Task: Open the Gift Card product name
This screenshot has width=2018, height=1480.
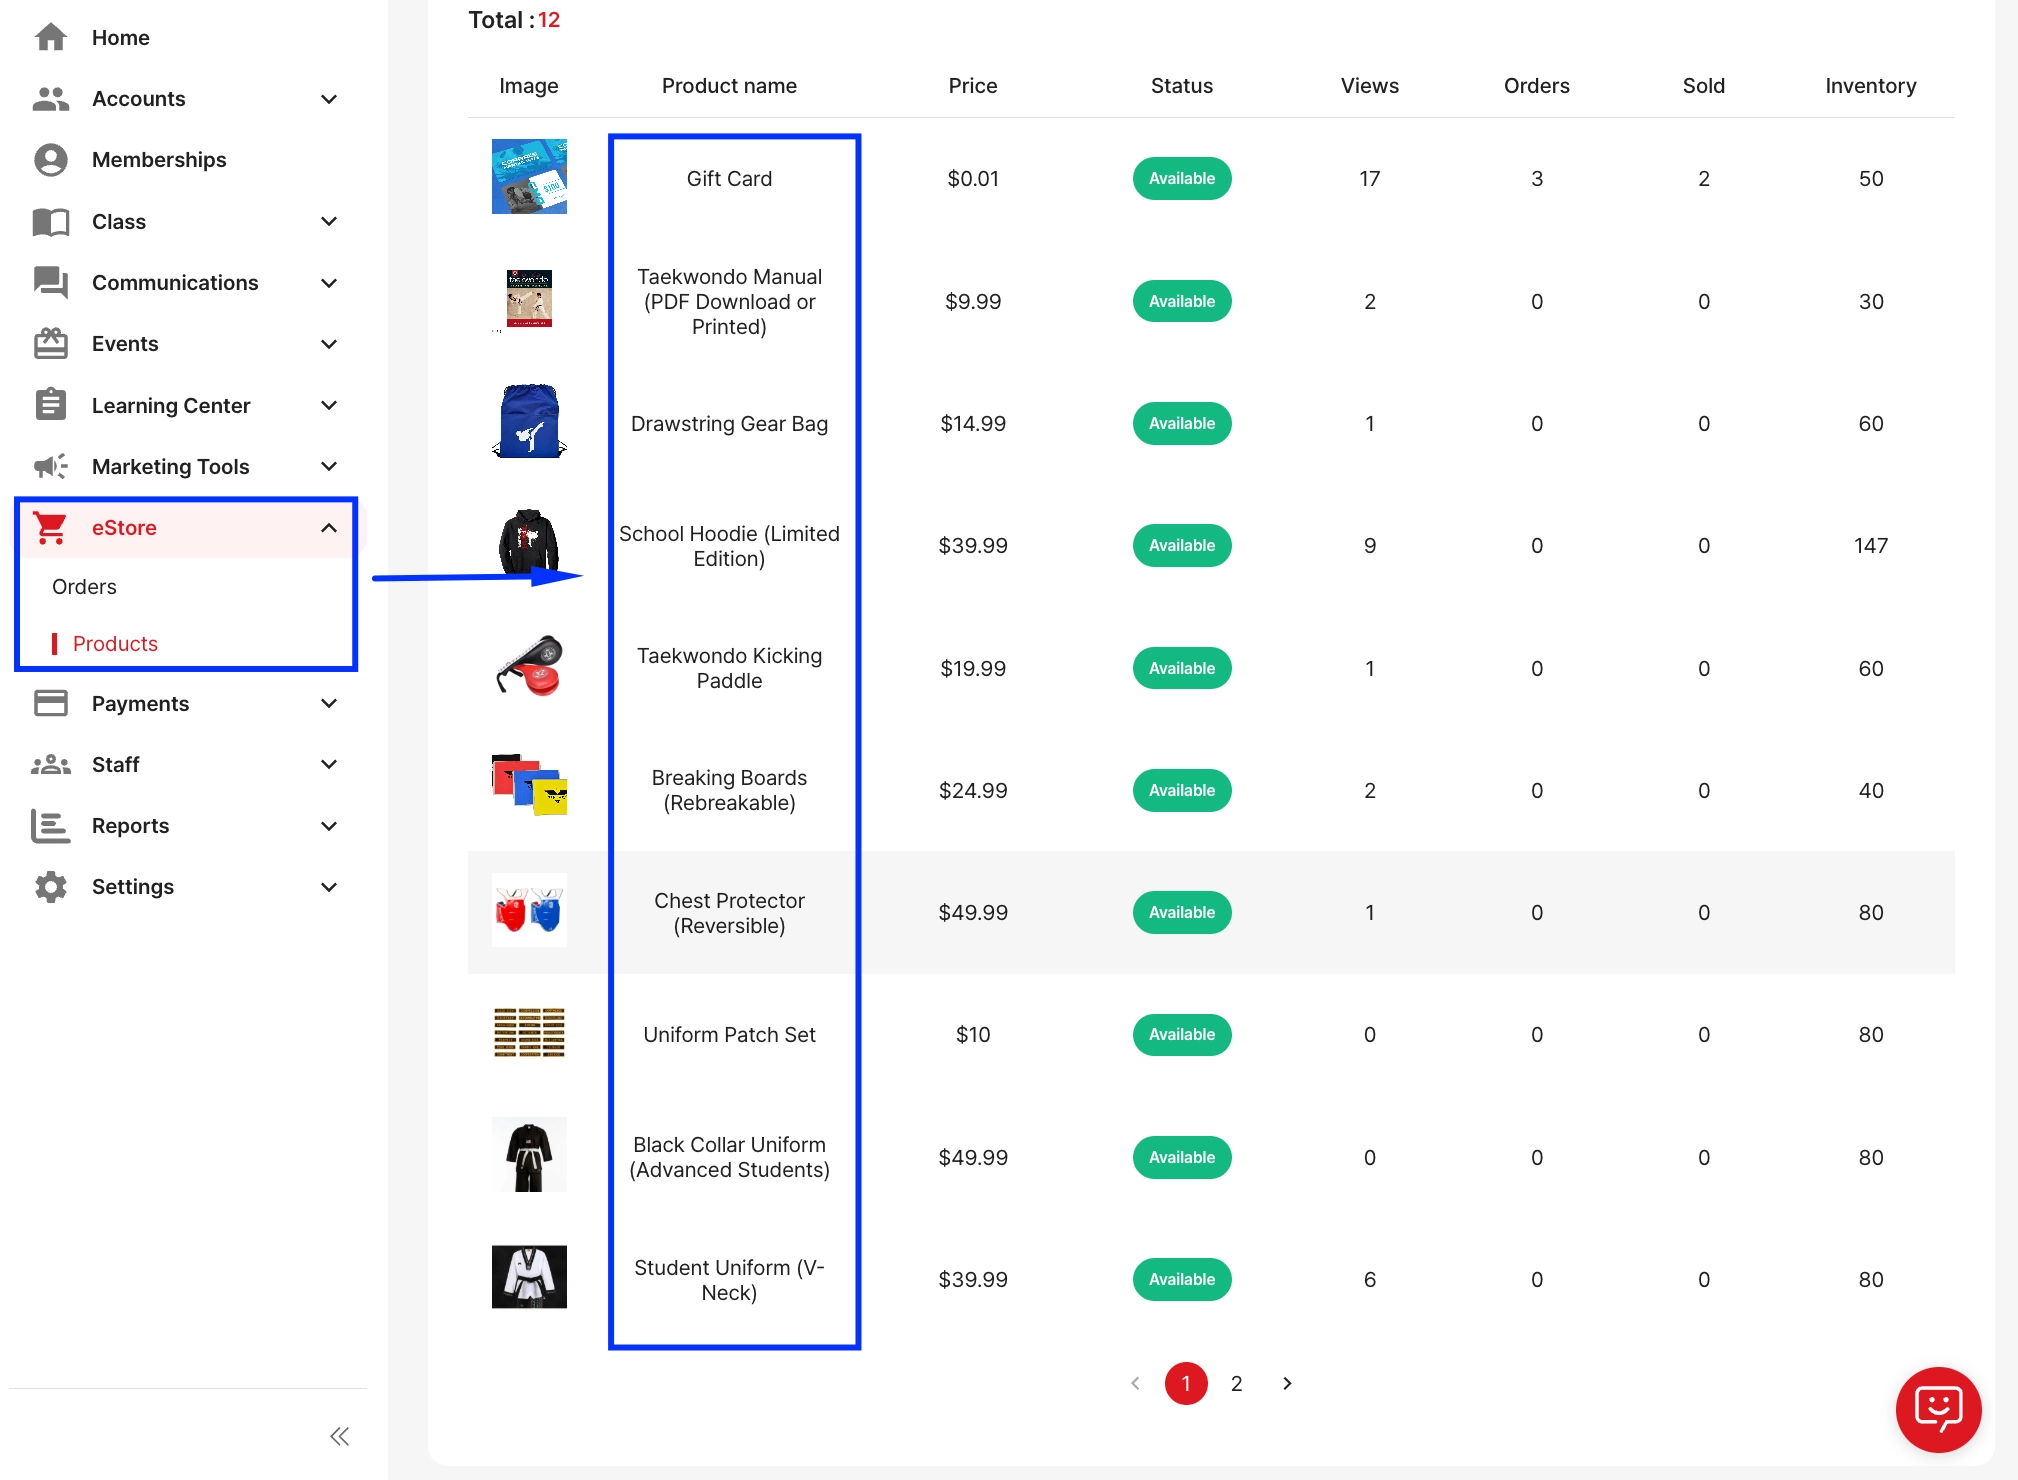Action: point(729,179)
